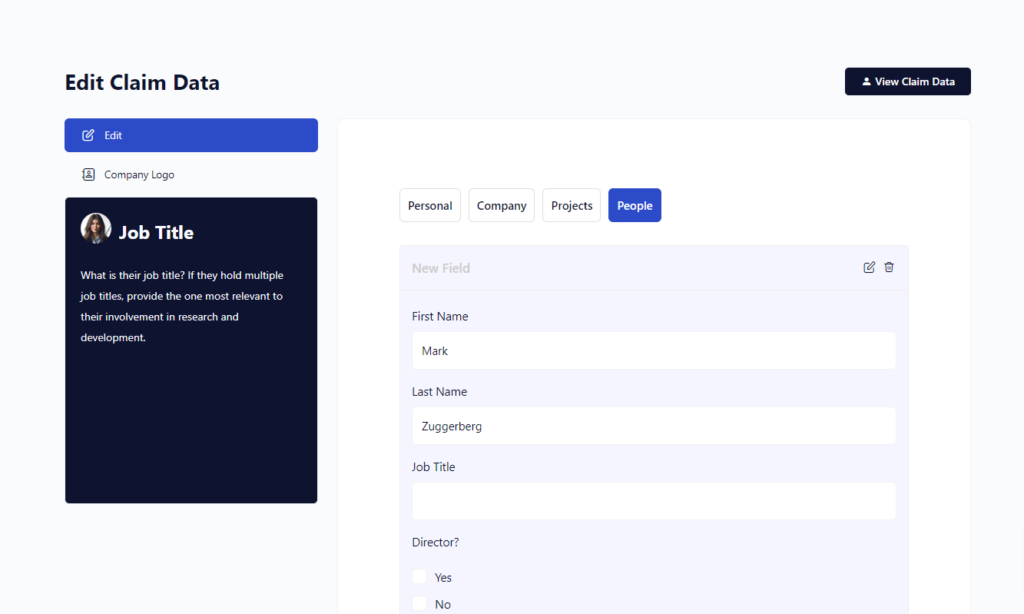1024x614 pixels.
Task: Check the Yes box under Director?
Action: [x=420, y=577]
